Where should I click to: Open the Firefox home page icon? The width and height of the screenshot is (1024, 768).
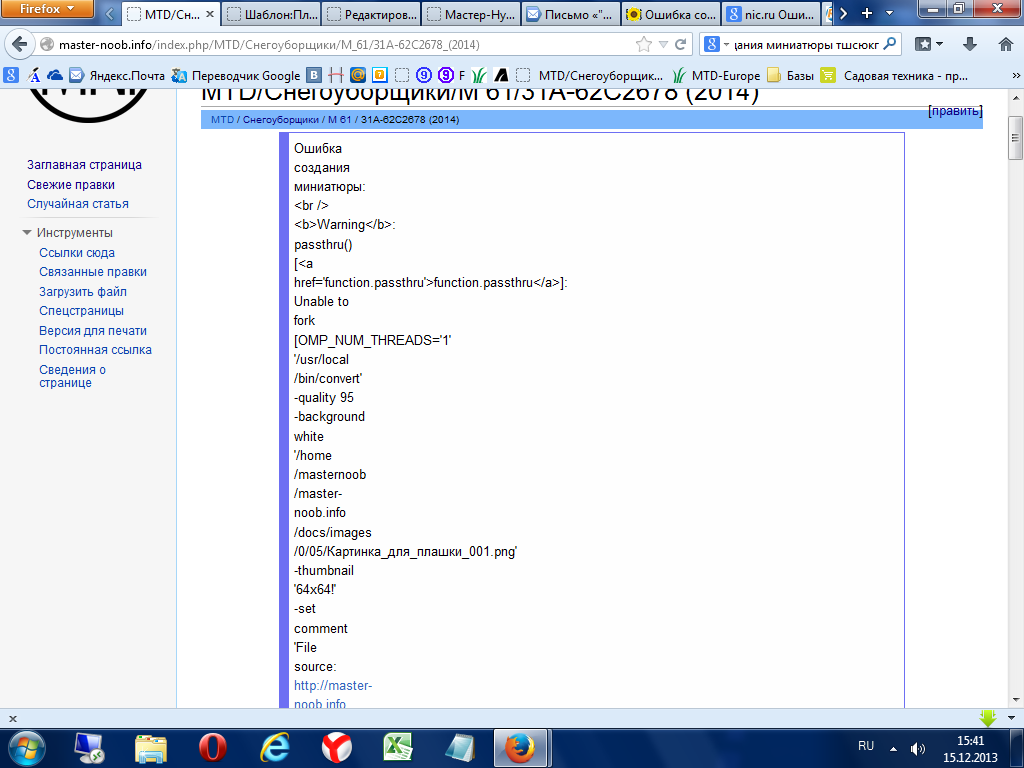(1005, 44)
